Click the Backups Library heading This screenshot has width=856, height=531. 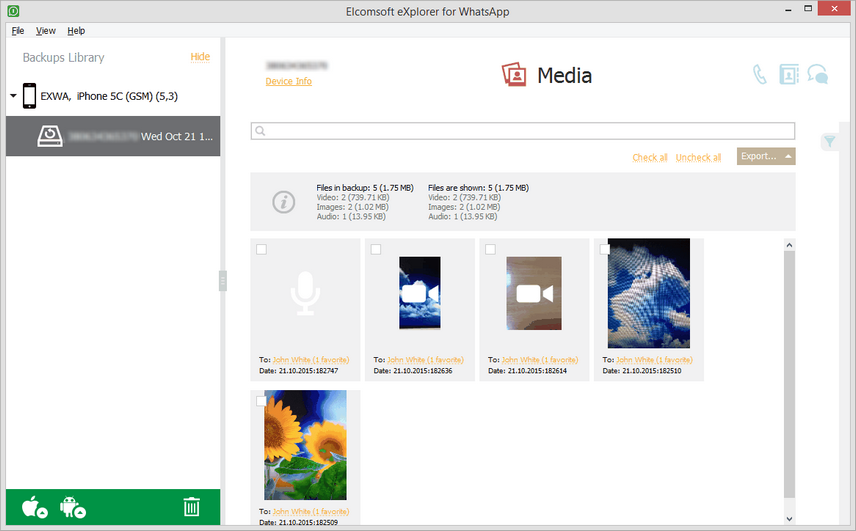[x=63, y=57]
